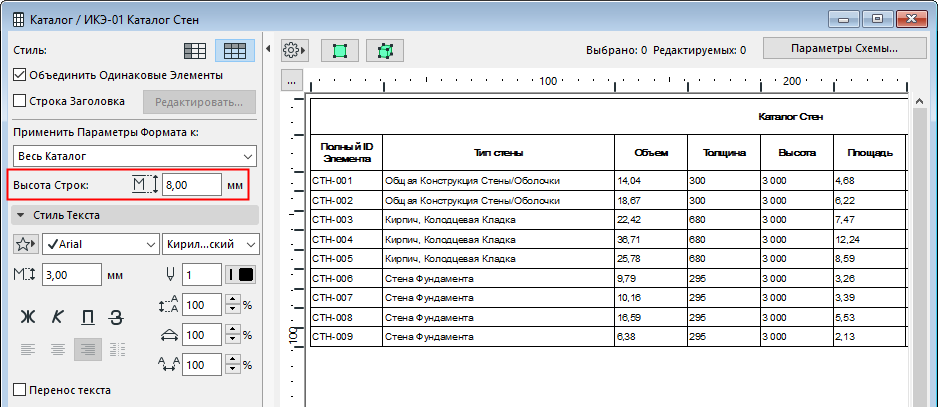Click character spacing 100 field
This screenshot has width=938, height=407.
point(202,365)
